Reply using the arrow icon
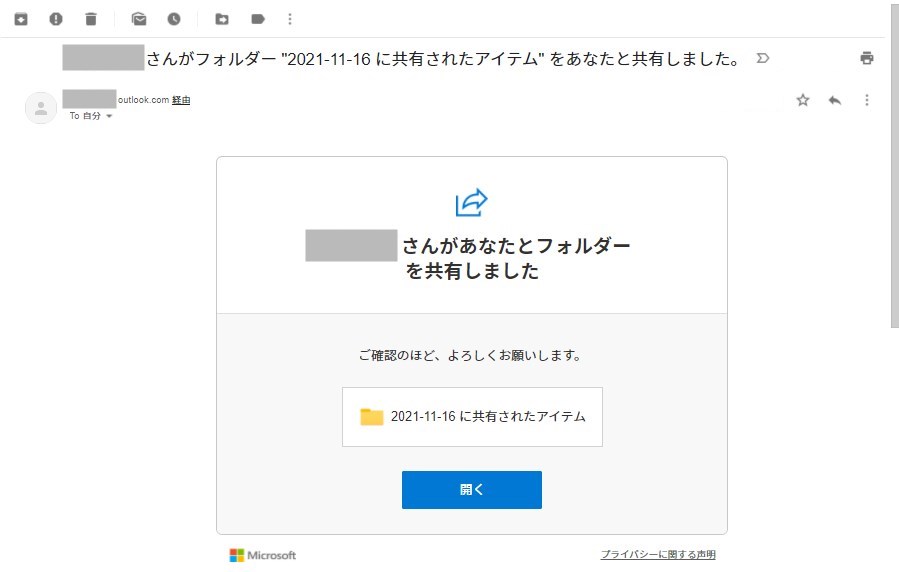Viewport: 899px width, 572px height. click(x=835, y=100)
